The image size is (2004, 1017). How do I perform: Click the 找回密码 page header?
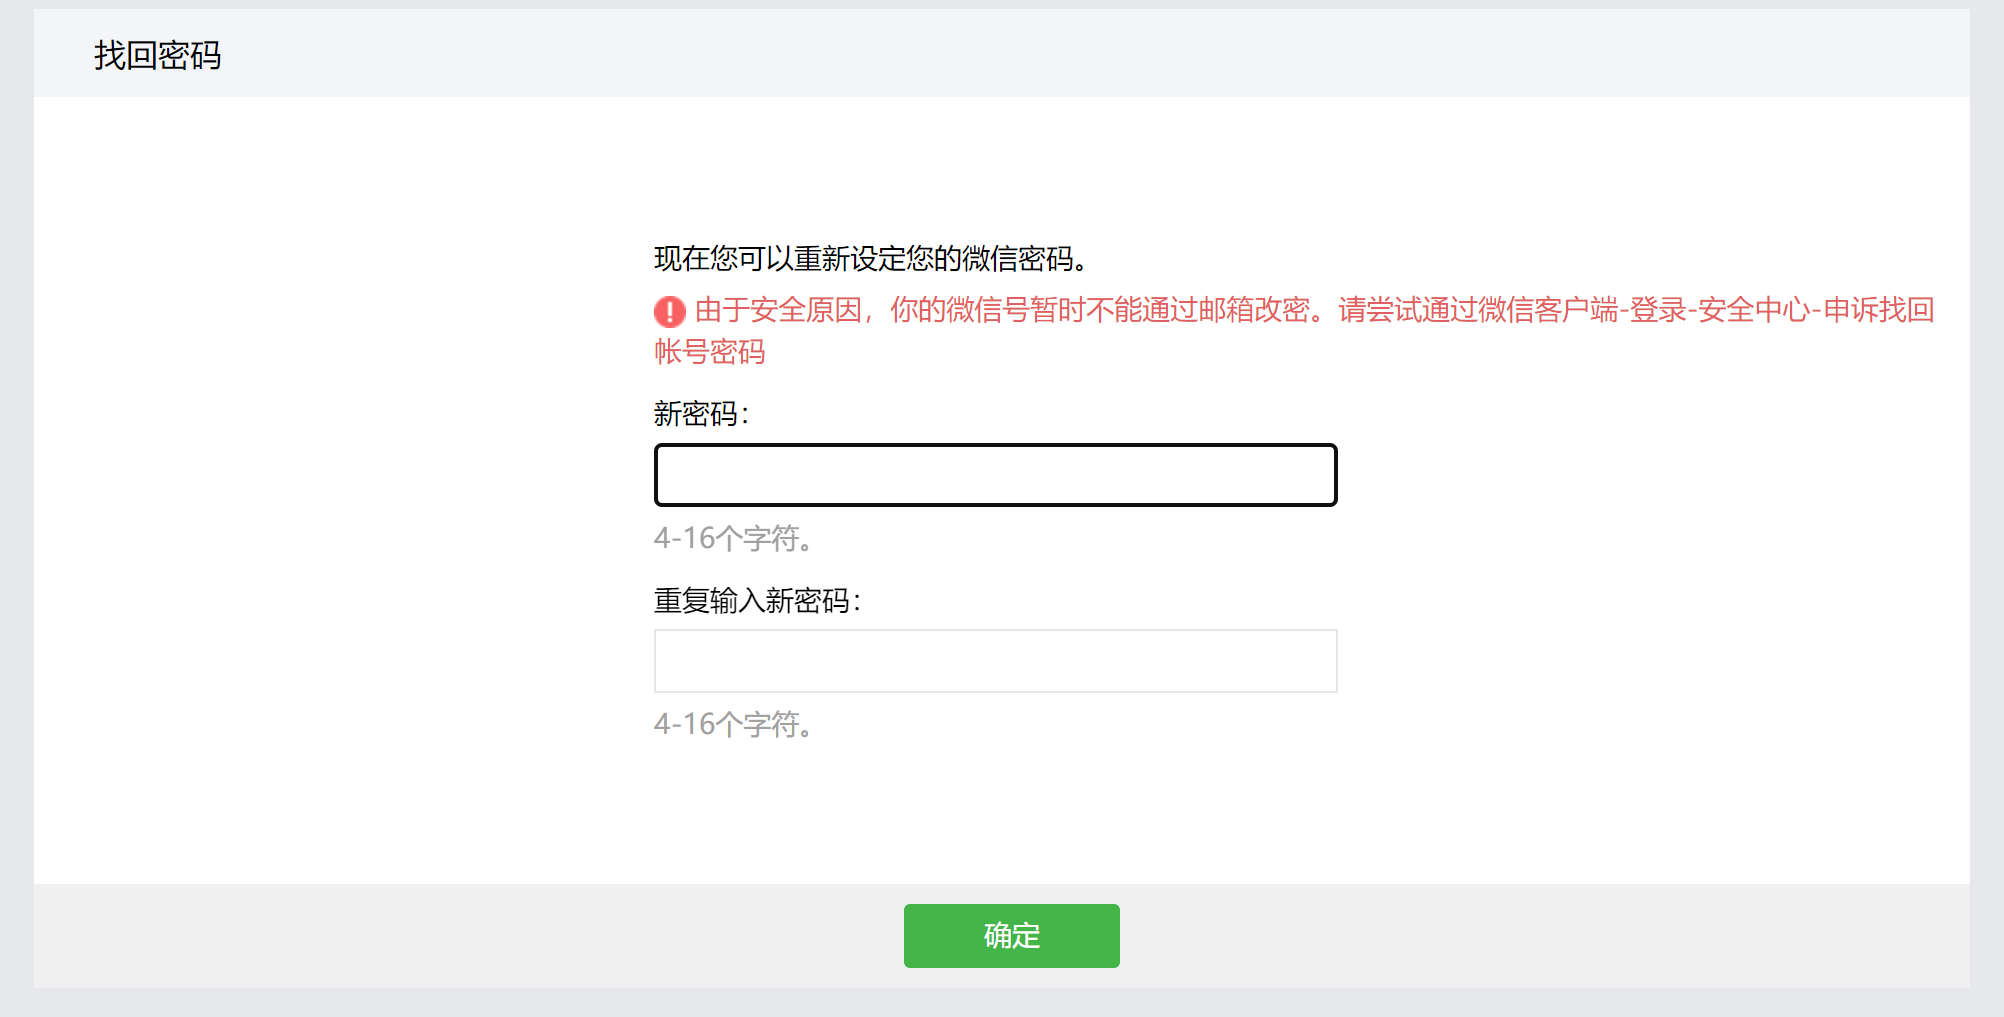point(160,57)
